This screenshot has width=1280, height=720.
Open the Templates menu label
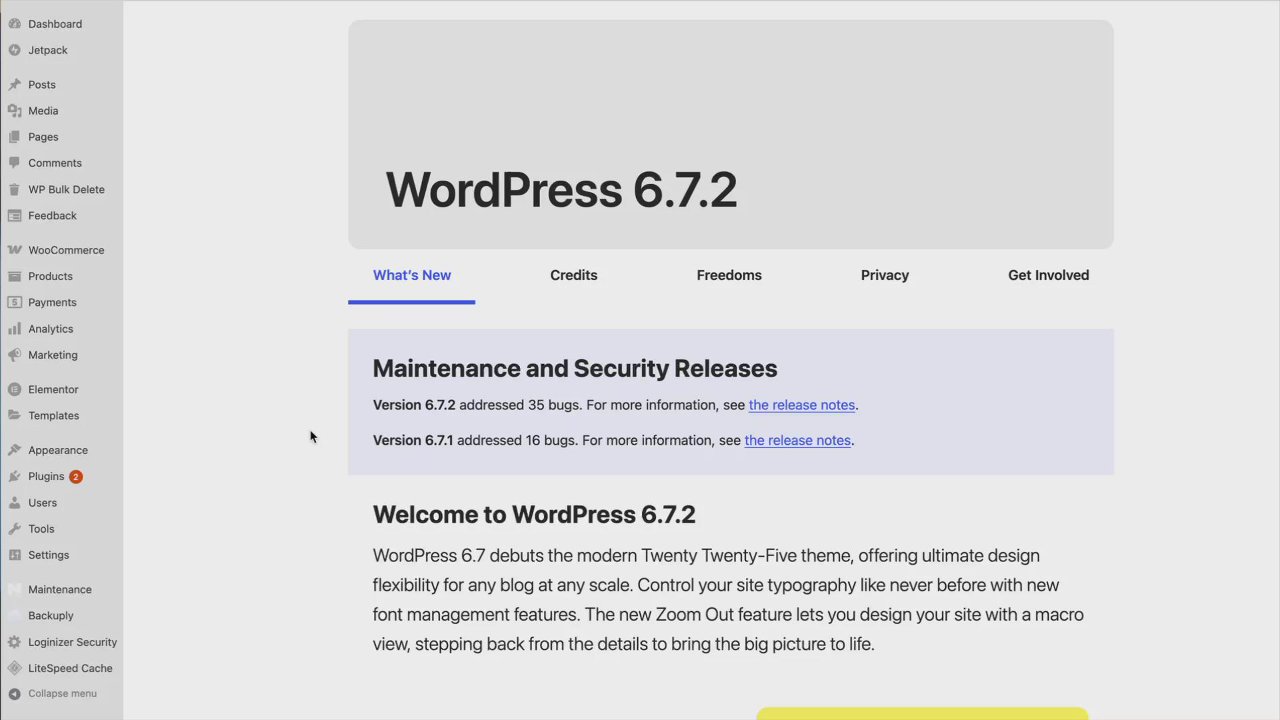point(54,415)
